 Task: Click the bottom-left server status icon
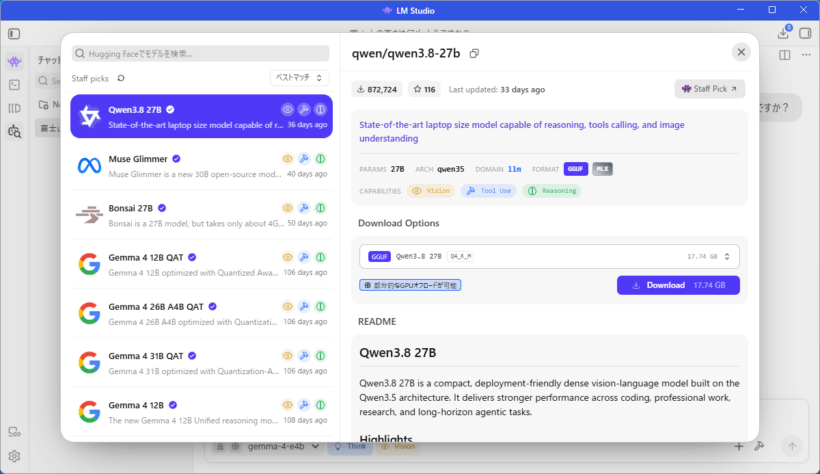pos(14,432)
